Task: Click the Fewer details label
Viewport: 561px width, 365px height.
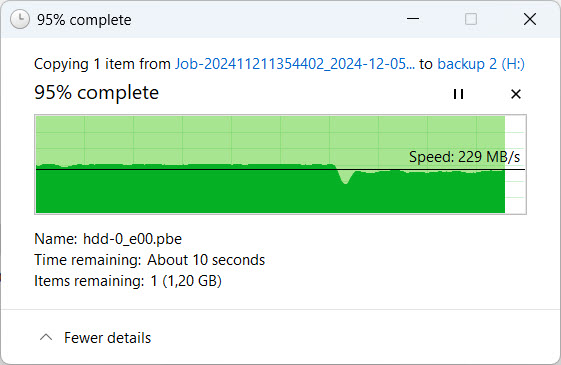Action: point(107,338)
